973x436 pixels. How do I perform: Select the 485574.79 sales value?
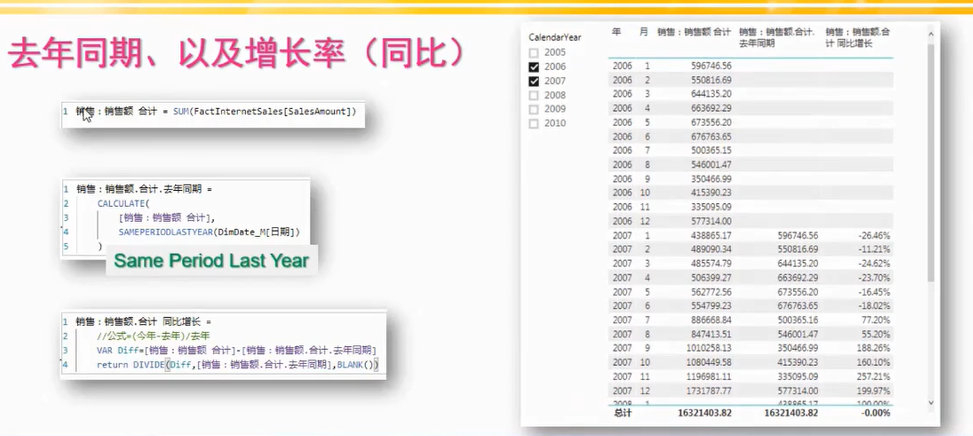[709, 264]
